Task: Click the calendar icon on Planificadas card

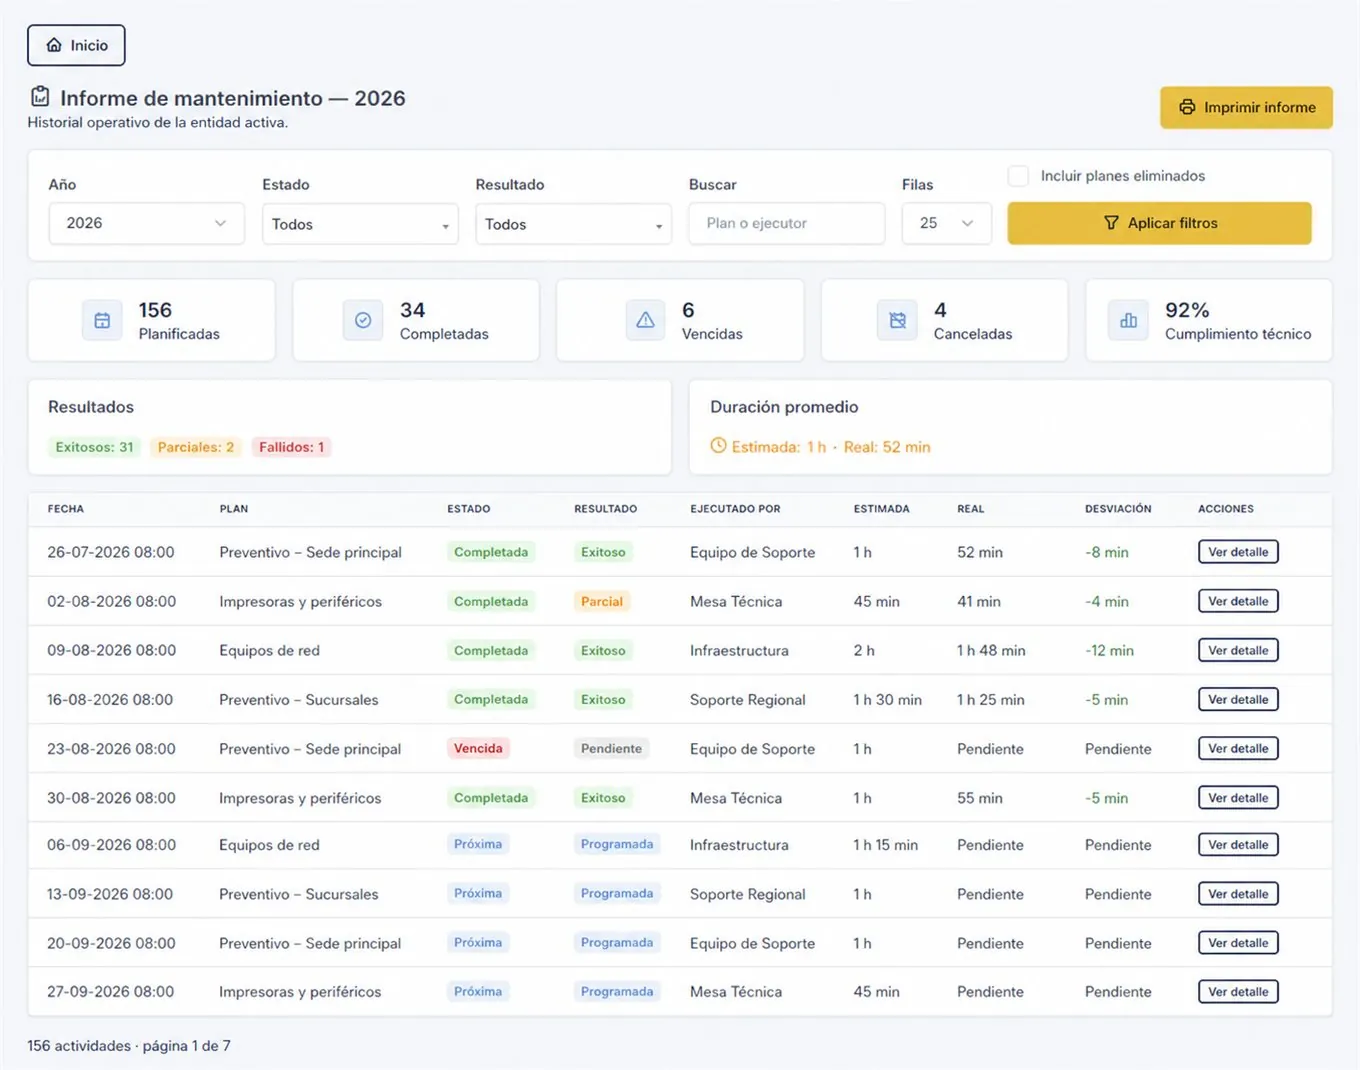Action: [x=102, y=321]
